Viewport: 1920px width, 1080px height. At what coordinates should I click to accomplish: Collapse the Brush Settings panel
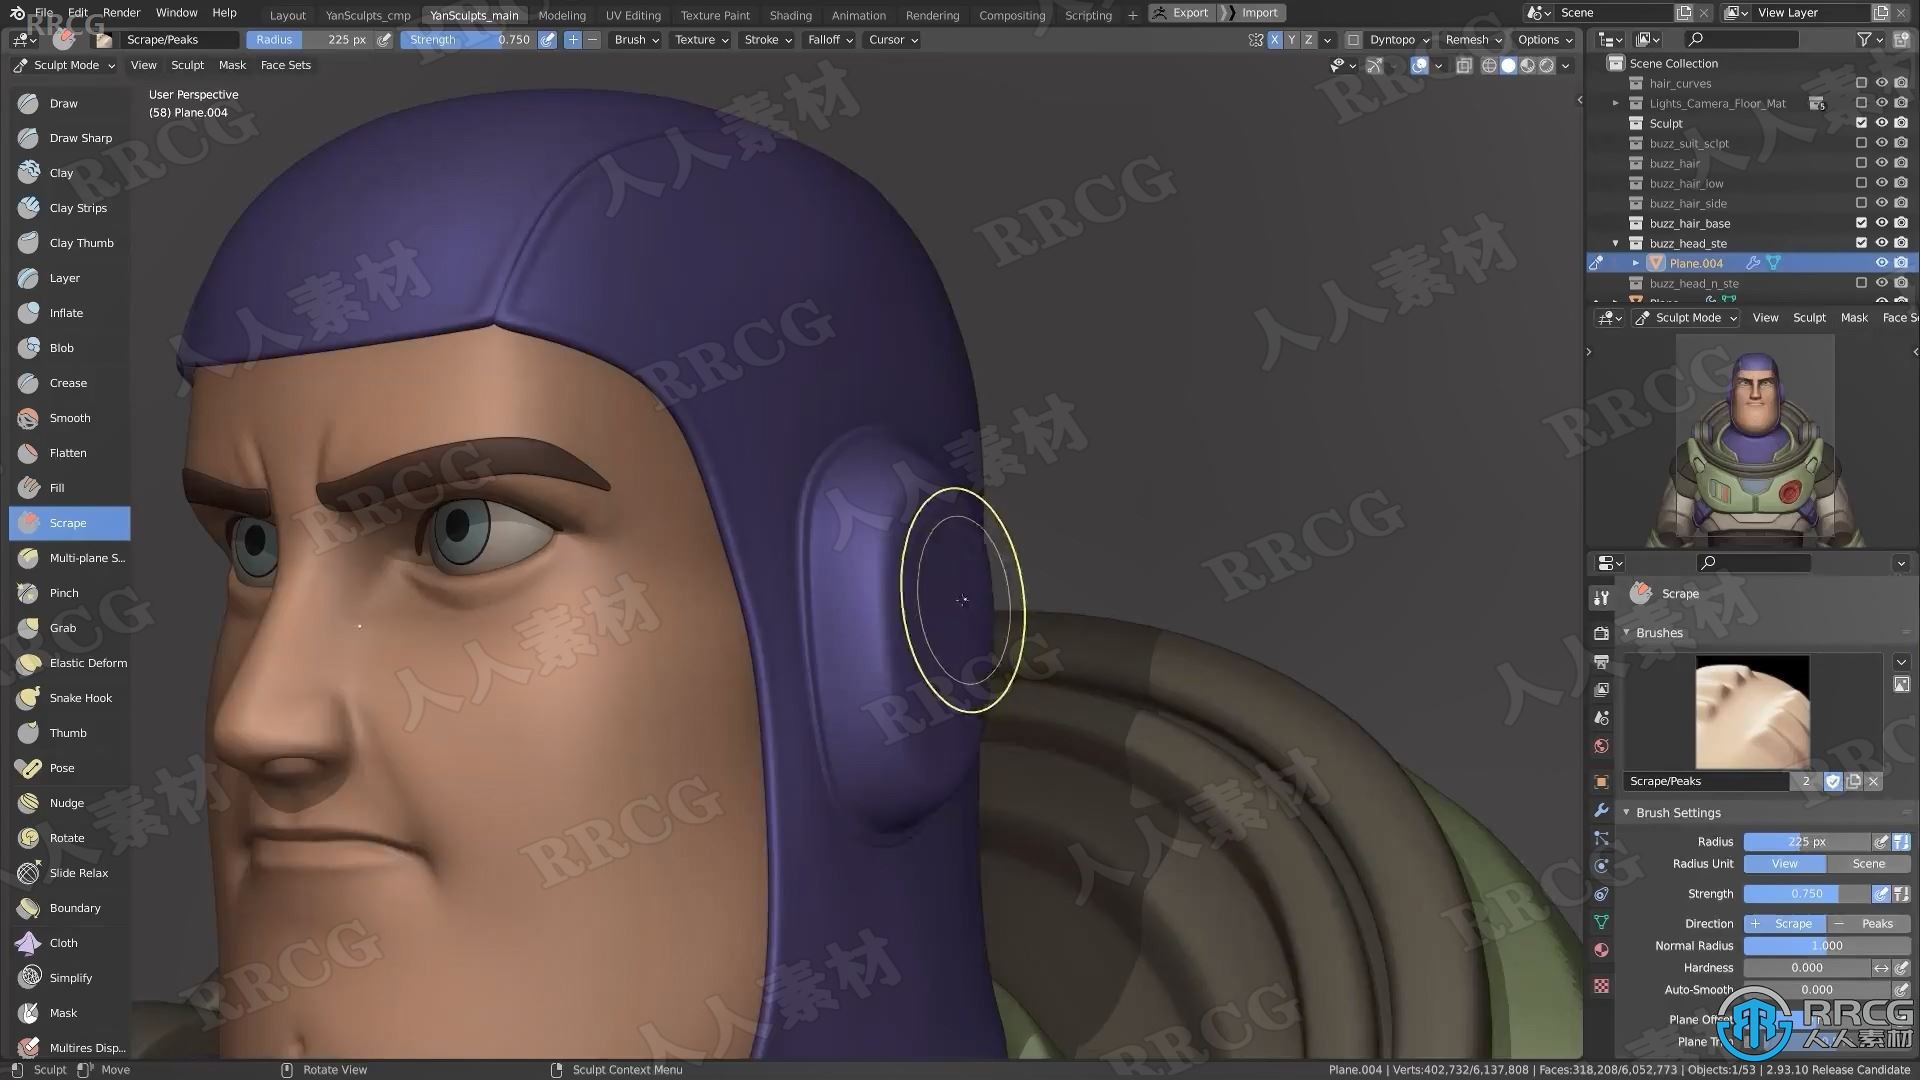pos(1626,813)
